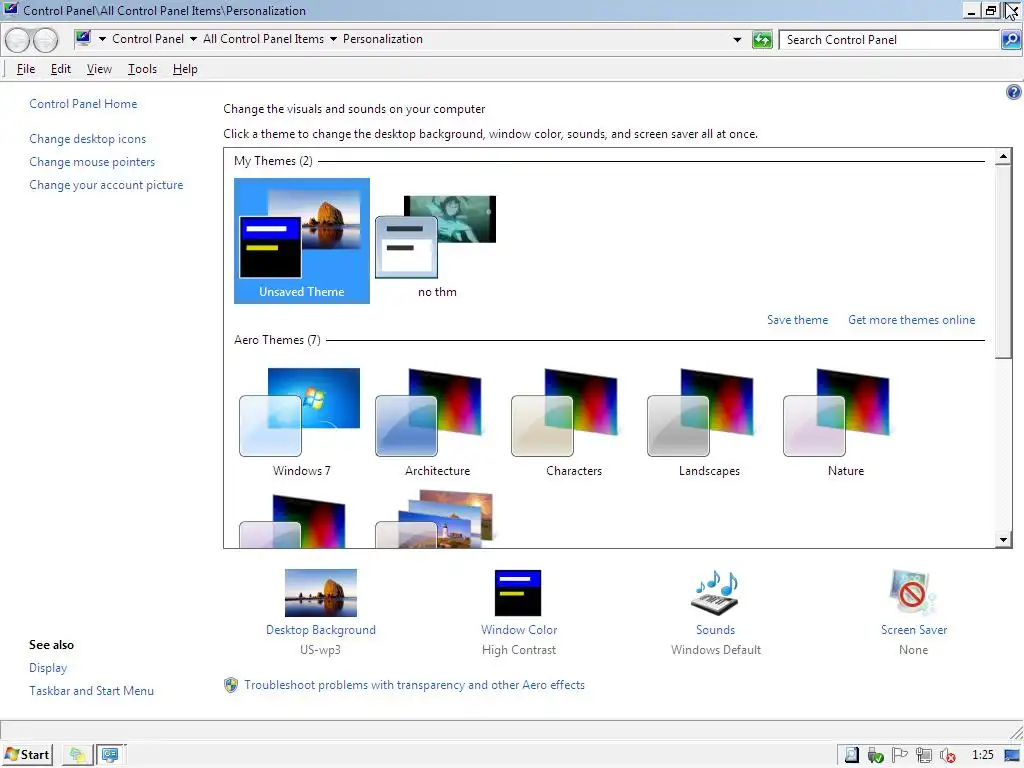Viewport: 1024px width, 768px height.
Task: Go forward with the Forward arrow button
Action: coord(45,40)
